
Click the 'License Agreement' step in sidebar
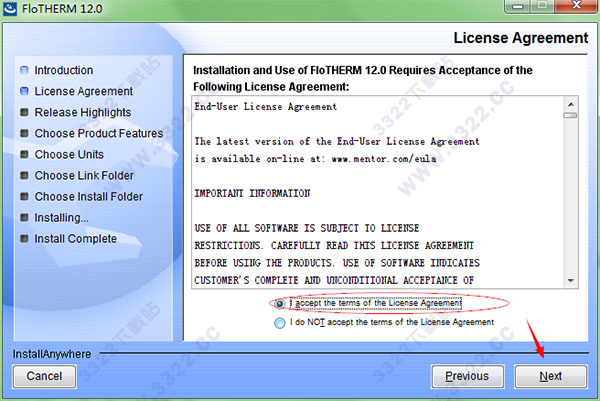(x=84, y=91)
